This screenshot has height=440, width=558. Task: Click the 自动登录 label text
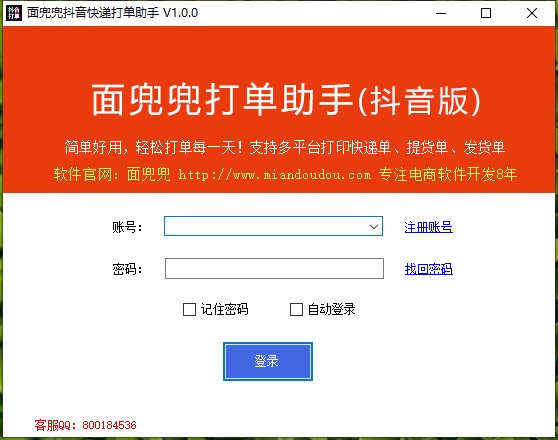click(331, 309)
